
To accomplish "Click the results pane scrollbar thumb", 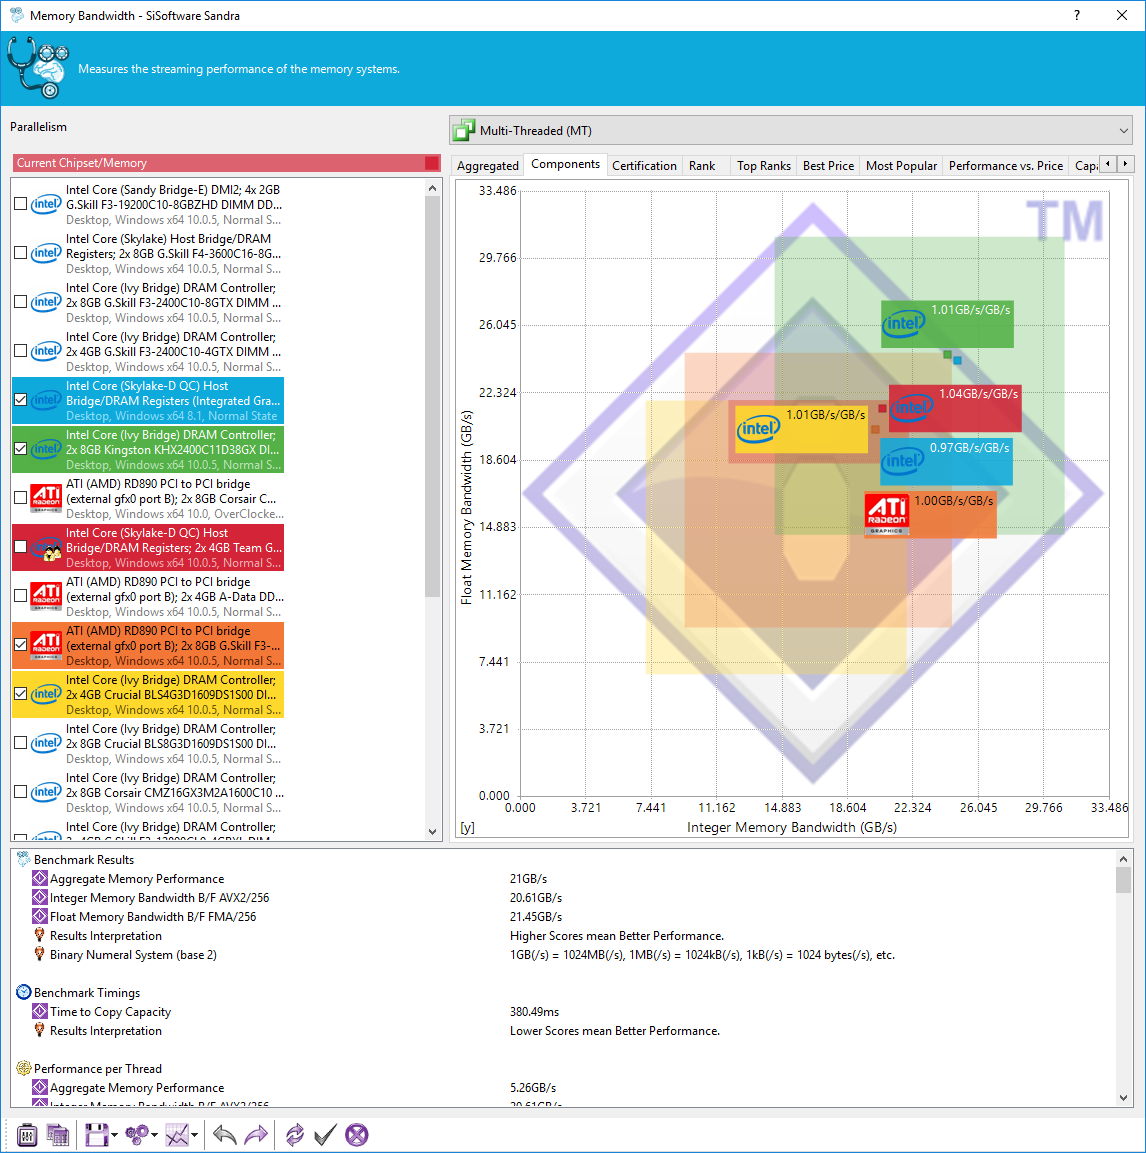I will [1123, 879].
